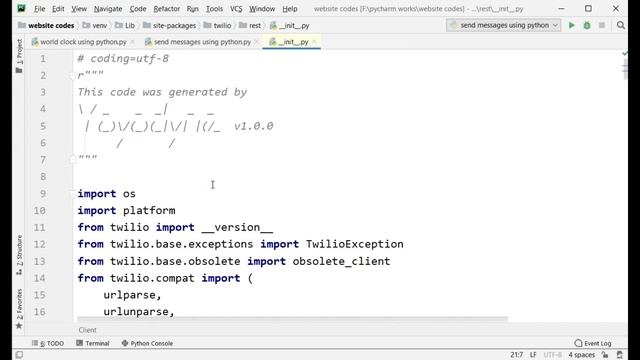640x360 pixels.
Task: Open the View menu
Action: pos(79,9)
